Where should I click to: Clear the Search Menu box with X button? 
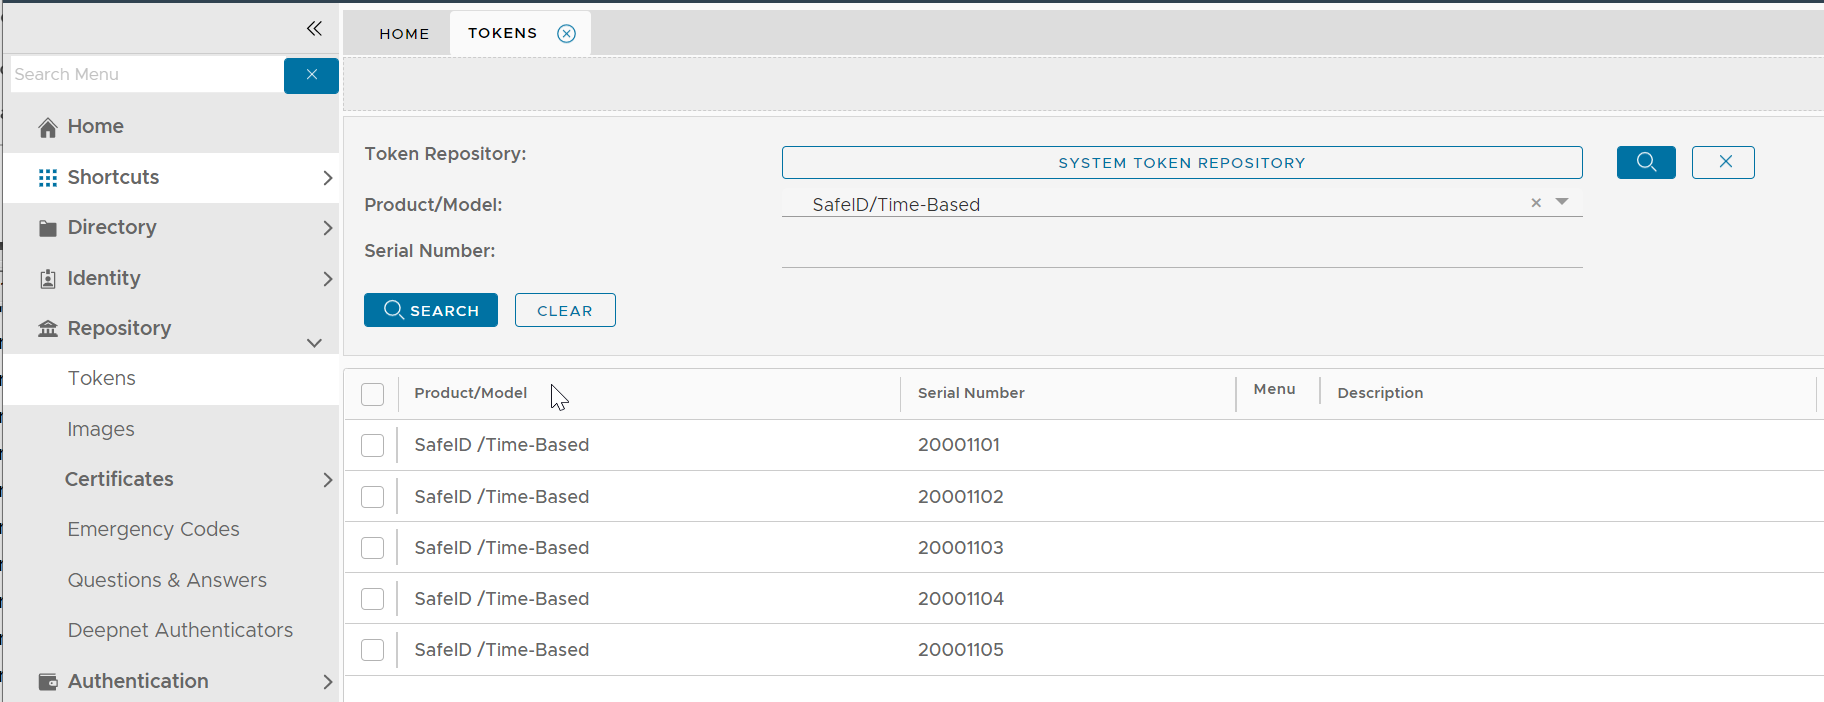311,75
